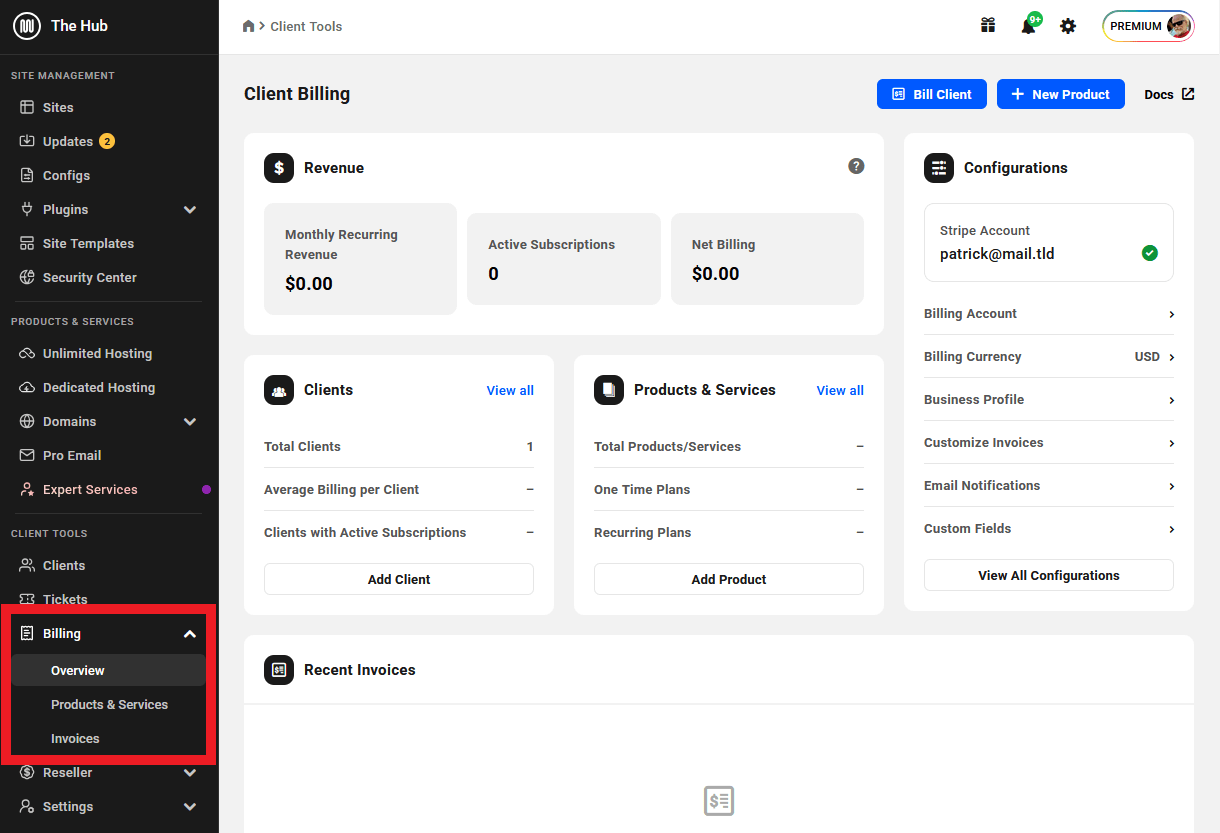Viewport: 1220px width, 833px height.
Task: Select Products & Services submenu item
Action: click(x=109, y=704)
